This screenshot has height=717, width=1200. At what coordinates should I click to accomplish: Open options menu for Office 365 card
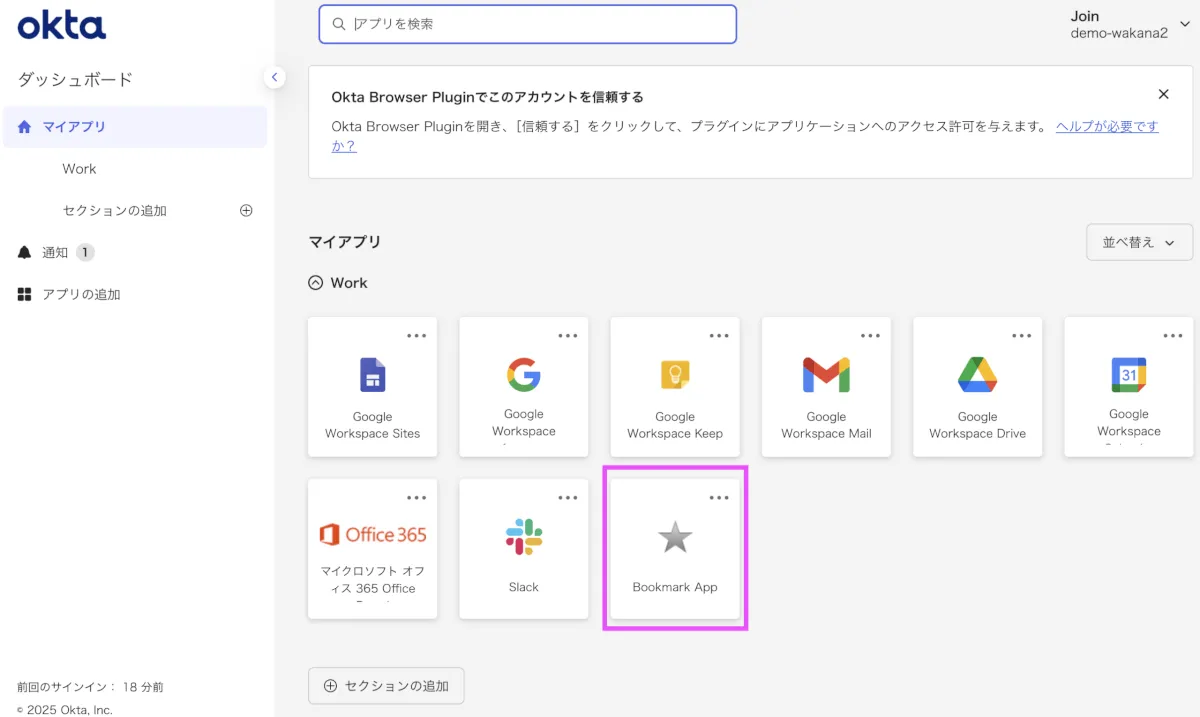pos(416,498)
